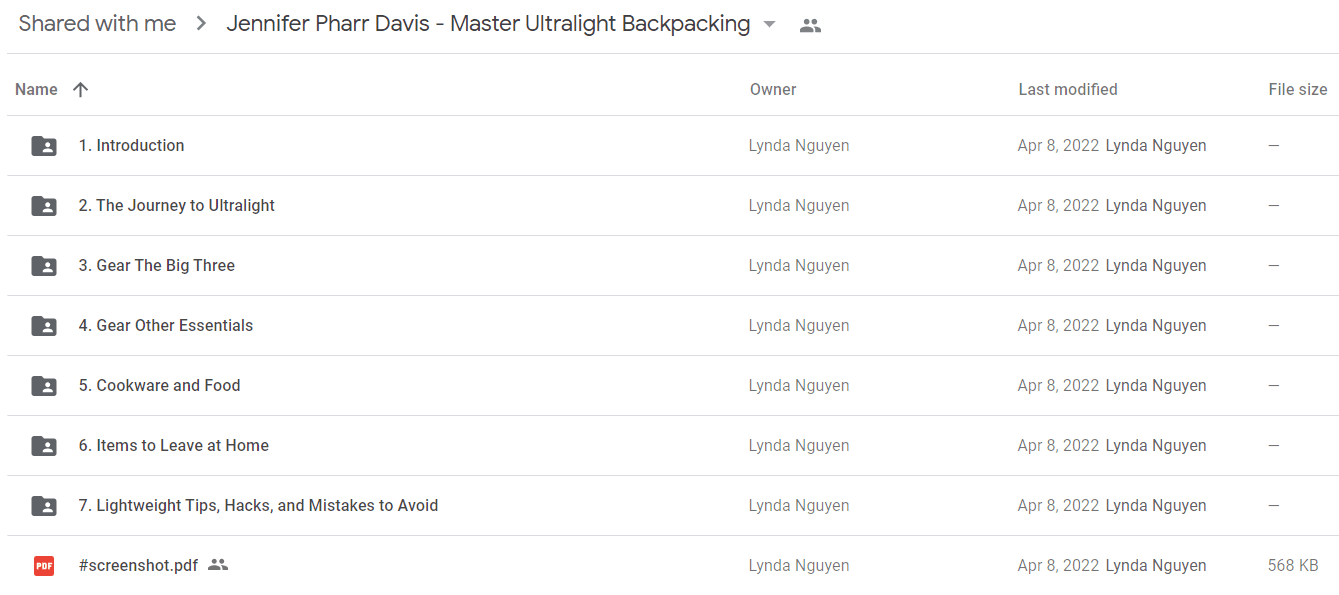This screenshot has height=595, width=1339.
Task: Click the breadcrumb chevron after Shared with me
Action: [x=202, y=24]
